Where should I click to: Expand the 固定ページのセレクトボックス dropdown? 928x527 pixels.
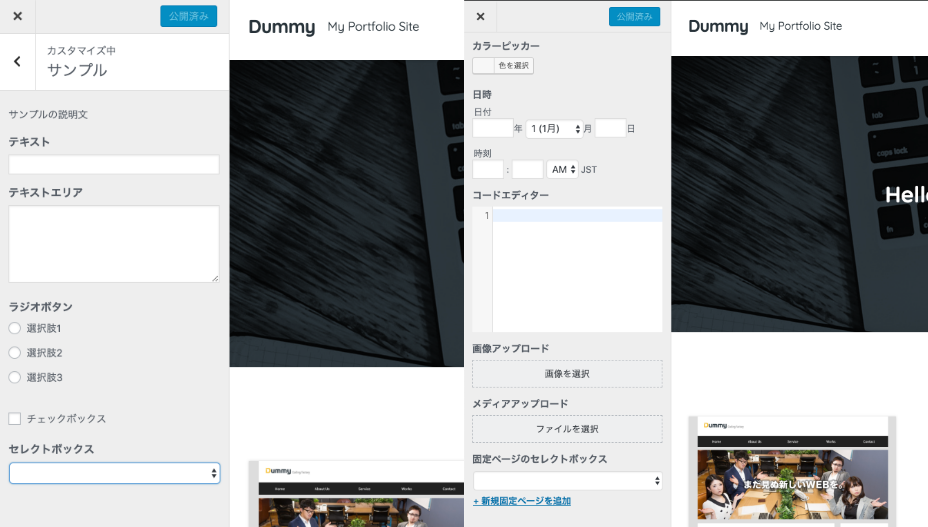pyautogui.click(x=567, y=481)
